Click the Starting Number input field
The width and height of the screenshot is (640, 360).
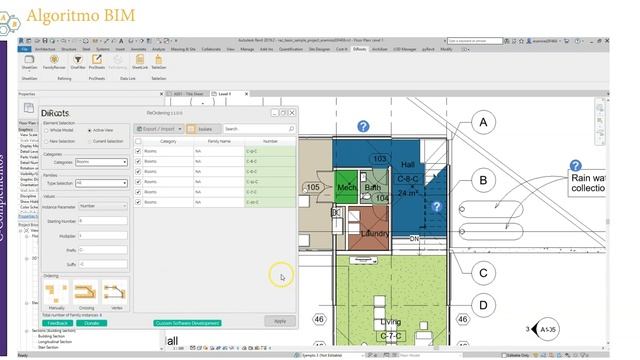tap(103, 221)
